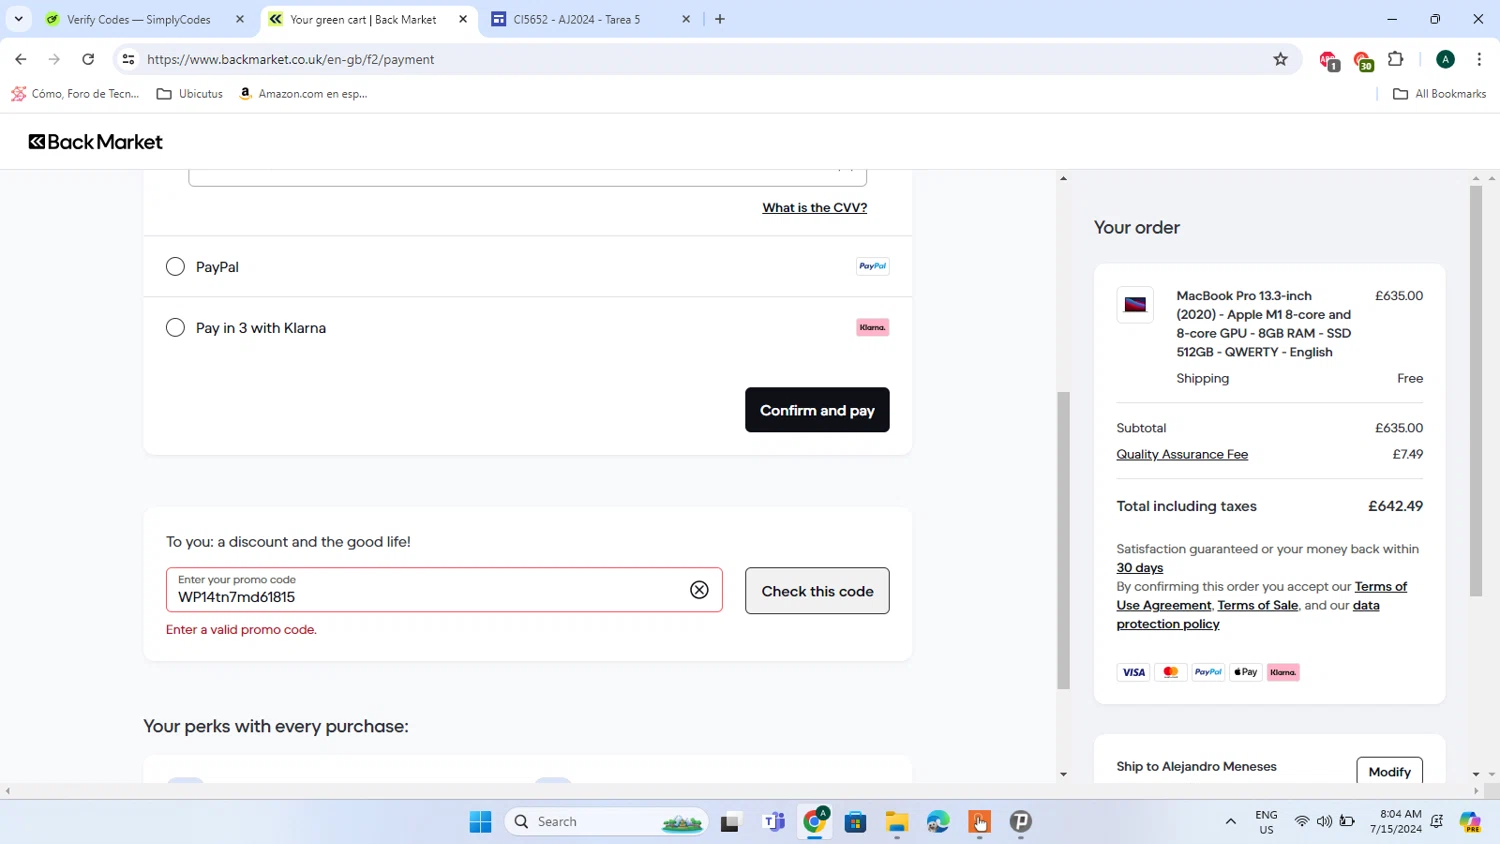Show hidden system tray icons
Viewport: 1500px width, 844px height.
point(1230,822)
